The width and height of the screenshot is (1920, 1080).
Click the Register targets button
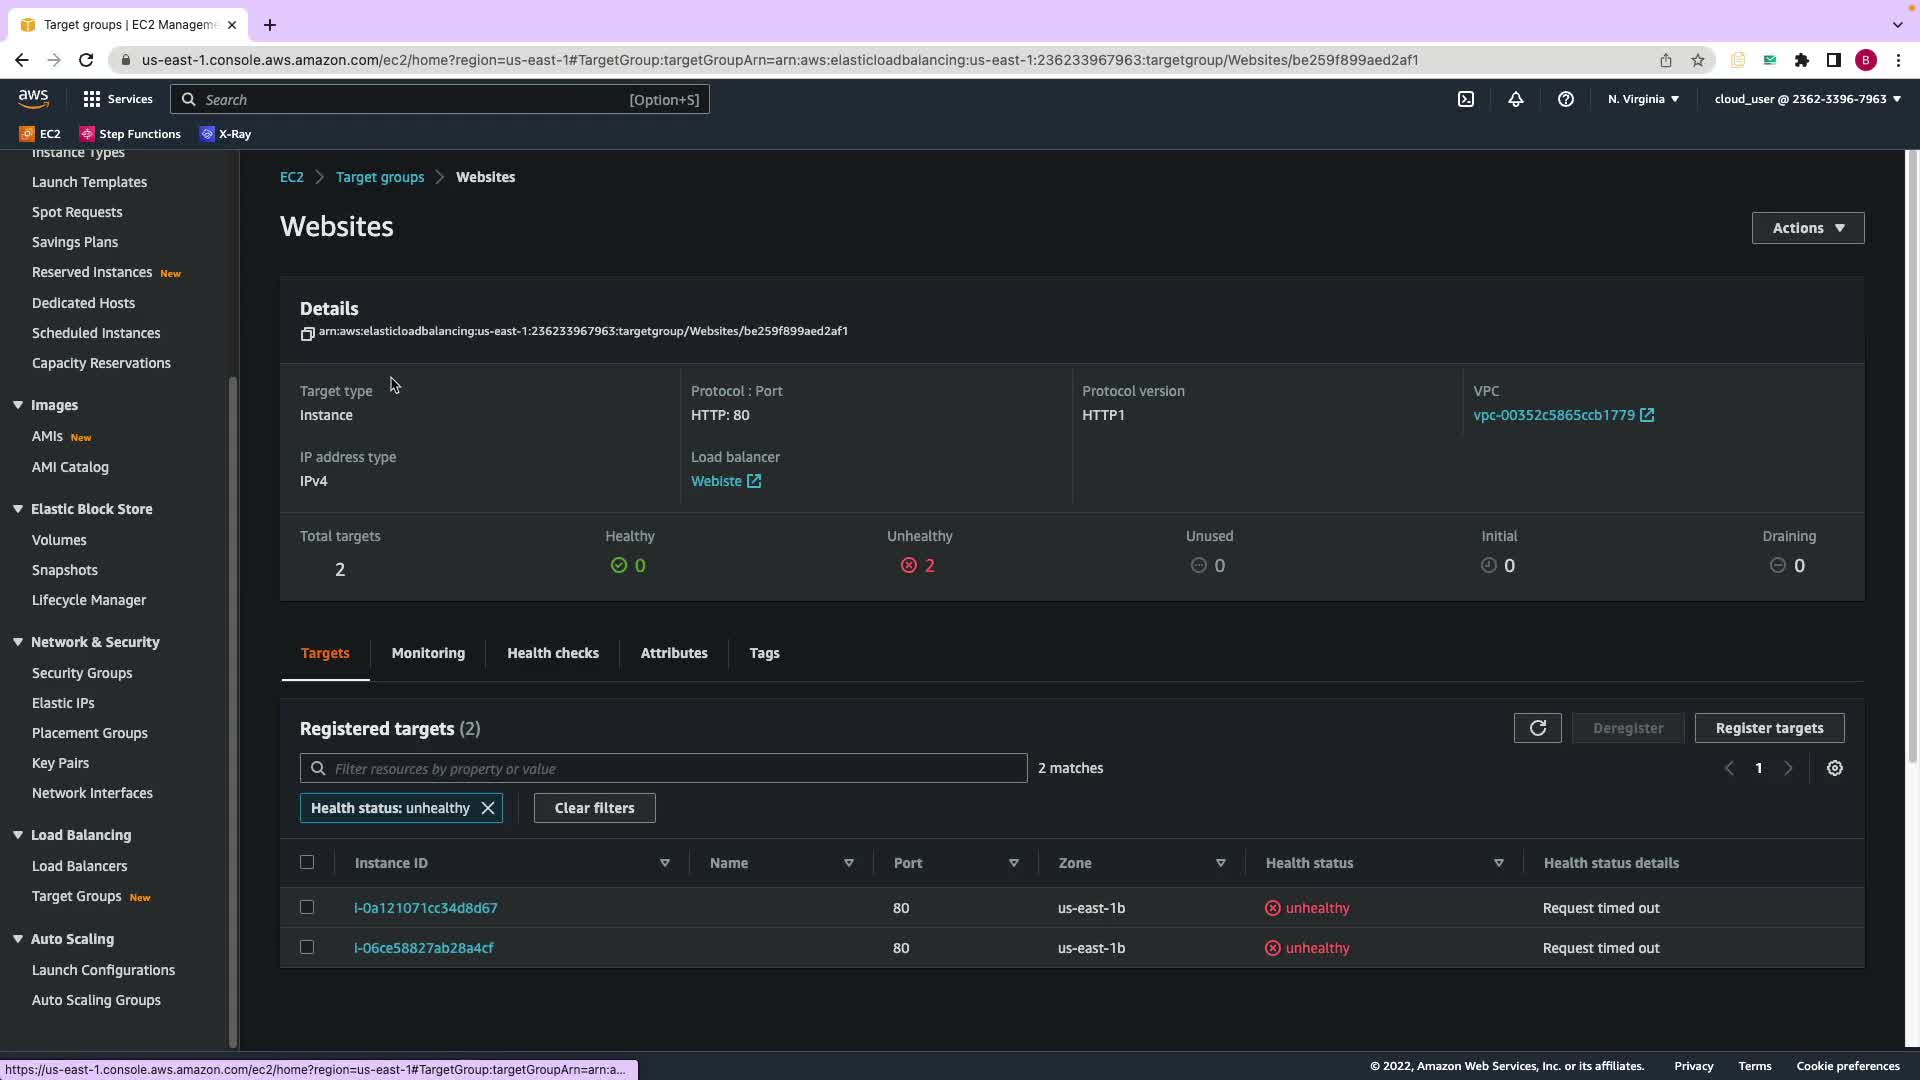pyautogui.click(x=1768, y=728)
